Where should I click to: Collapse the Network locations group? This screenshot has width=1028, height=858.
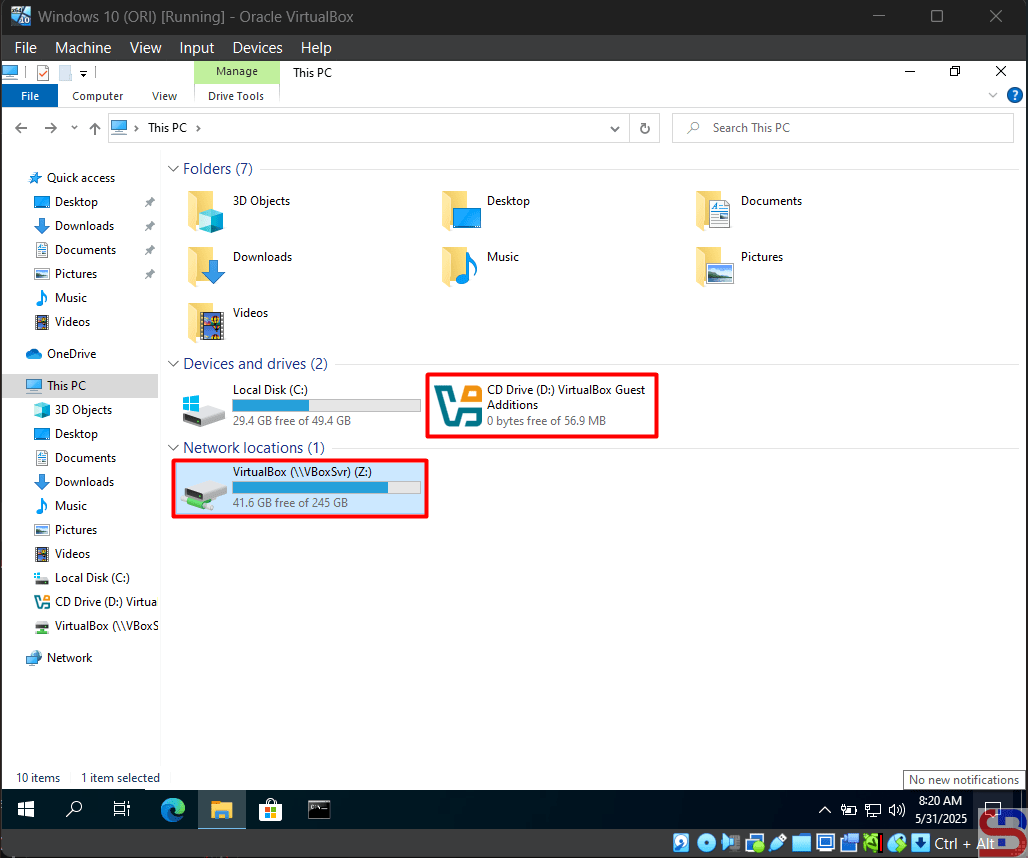tap(173, 448)
